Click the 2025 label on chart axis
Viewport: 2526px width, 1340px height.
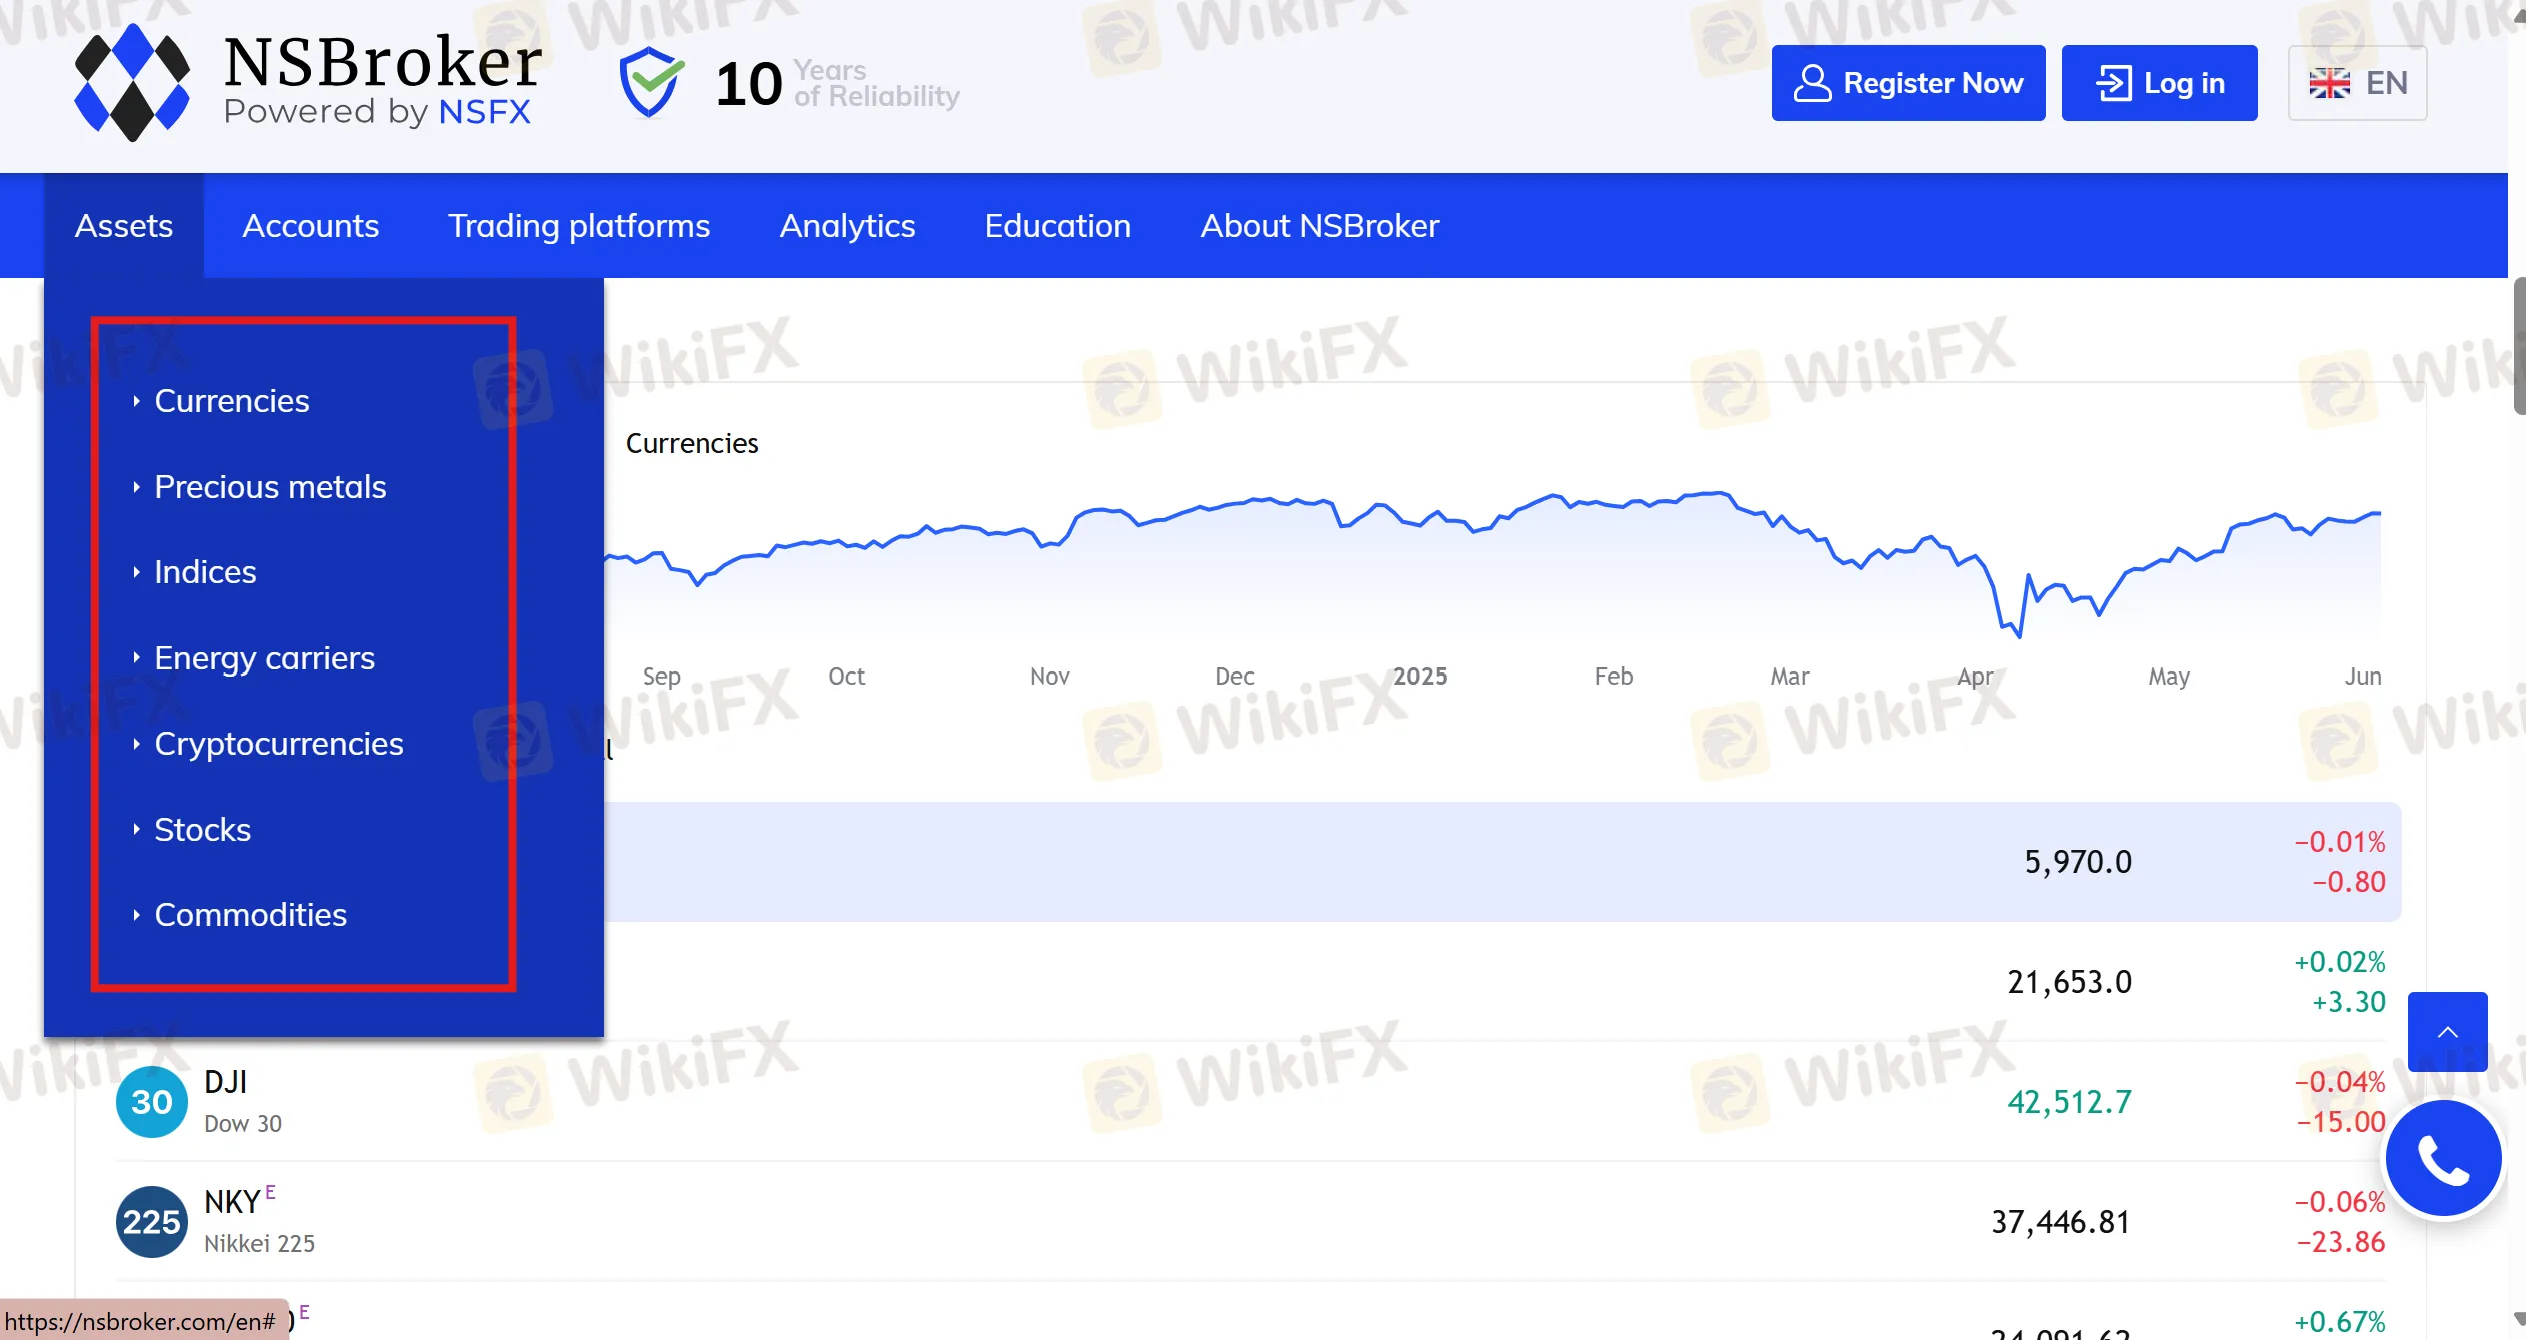[x=1420, y=677]
